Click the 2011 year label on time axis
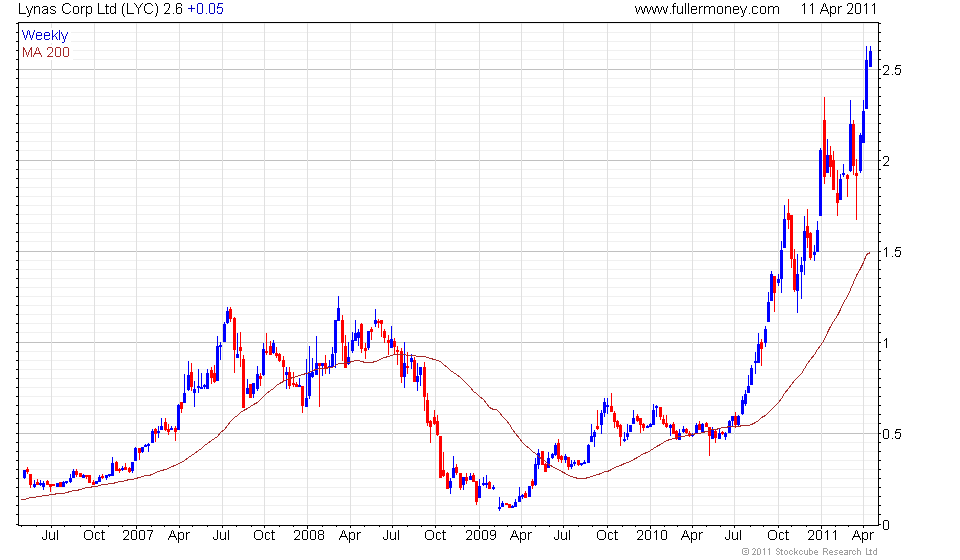Image resolution: width=960 pixels, height=560 pixels. coord(822,536)
